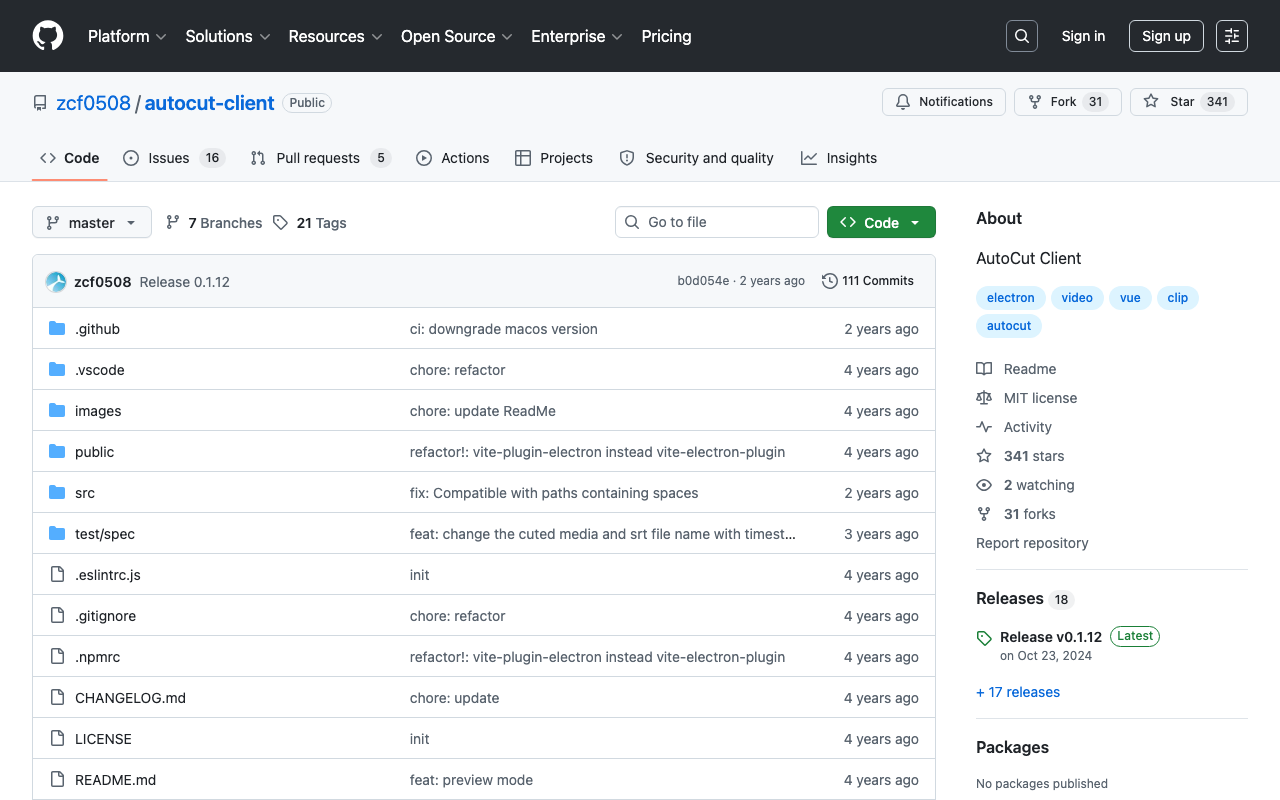
Task: Expand the Platform menu
Action: pyautogui.click(x=127, y=36)
